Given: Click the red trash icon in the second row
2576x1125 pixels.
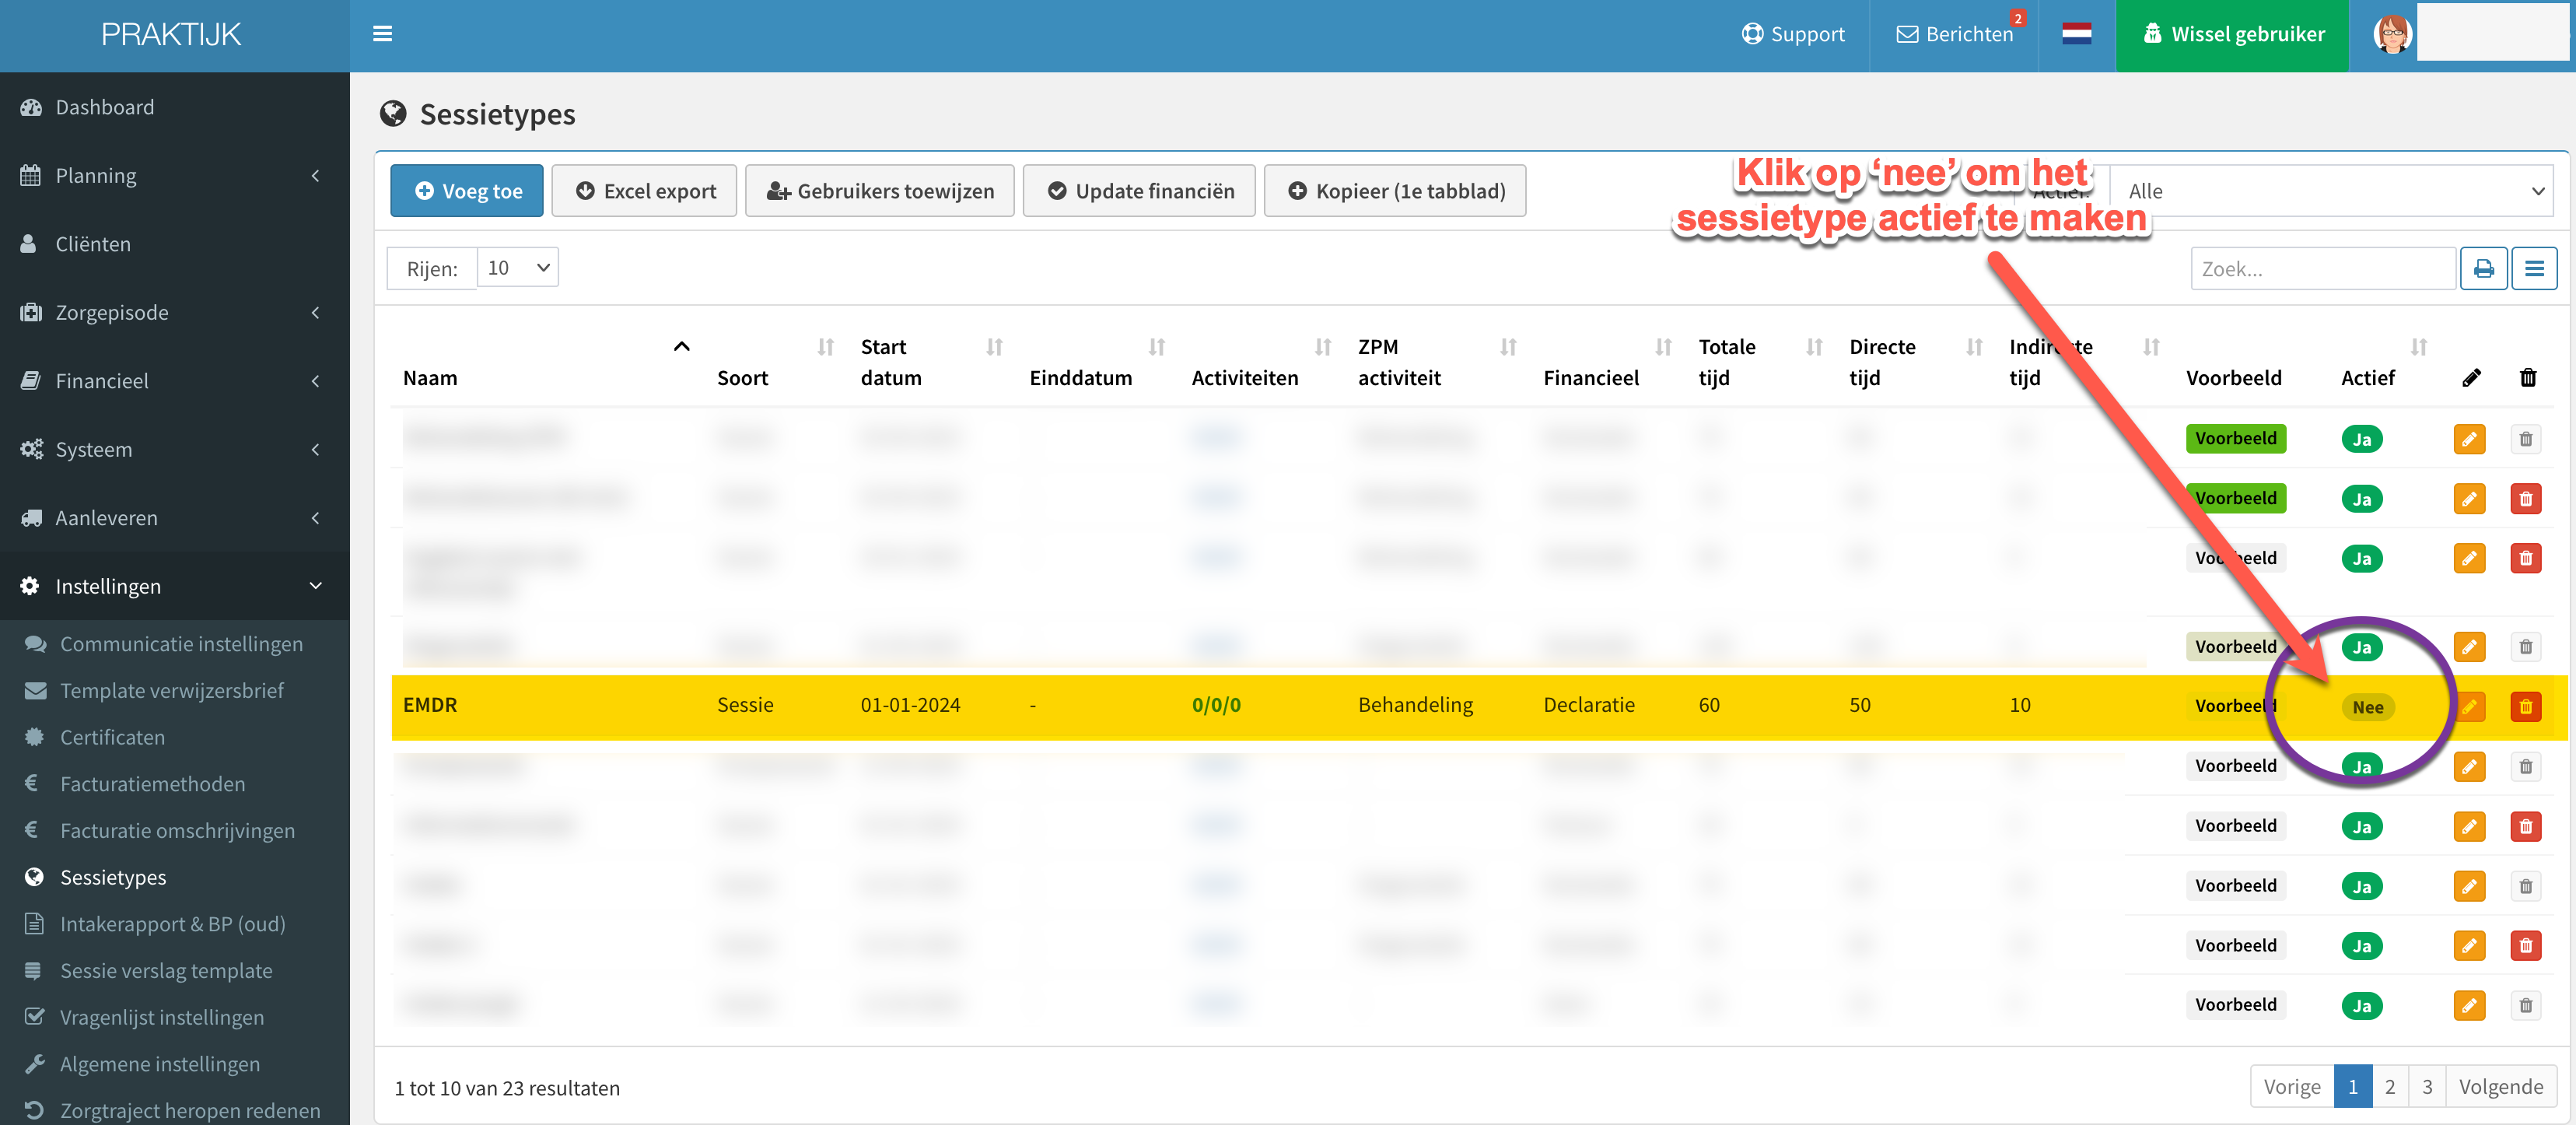Looking at the screenshot, I should tap(2526, 498).
